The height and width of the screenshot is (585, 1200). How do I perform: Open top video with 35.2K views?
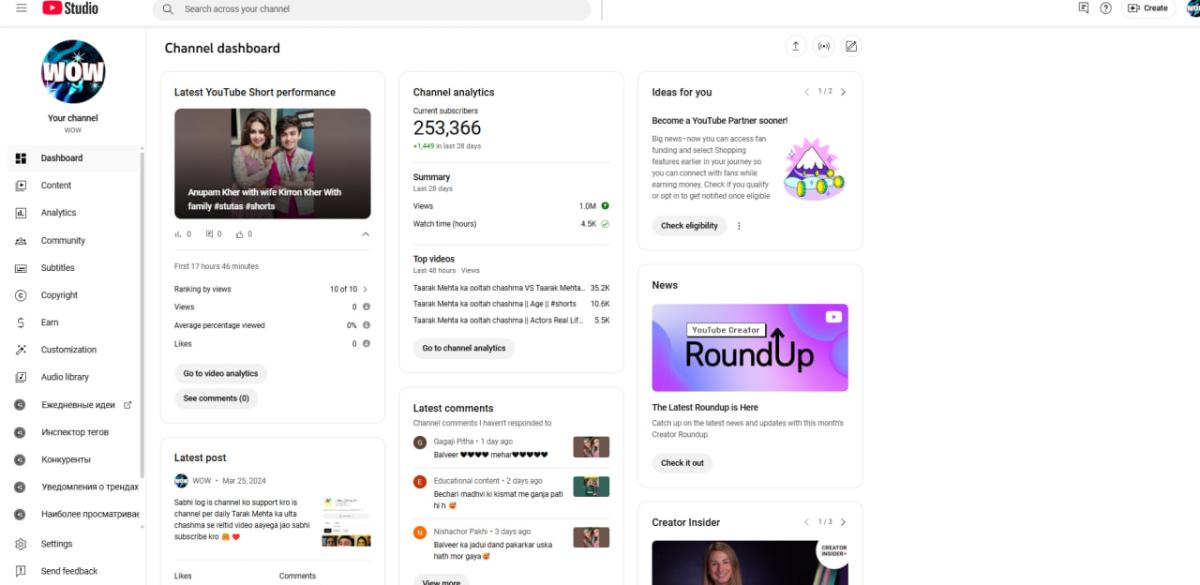511,287
